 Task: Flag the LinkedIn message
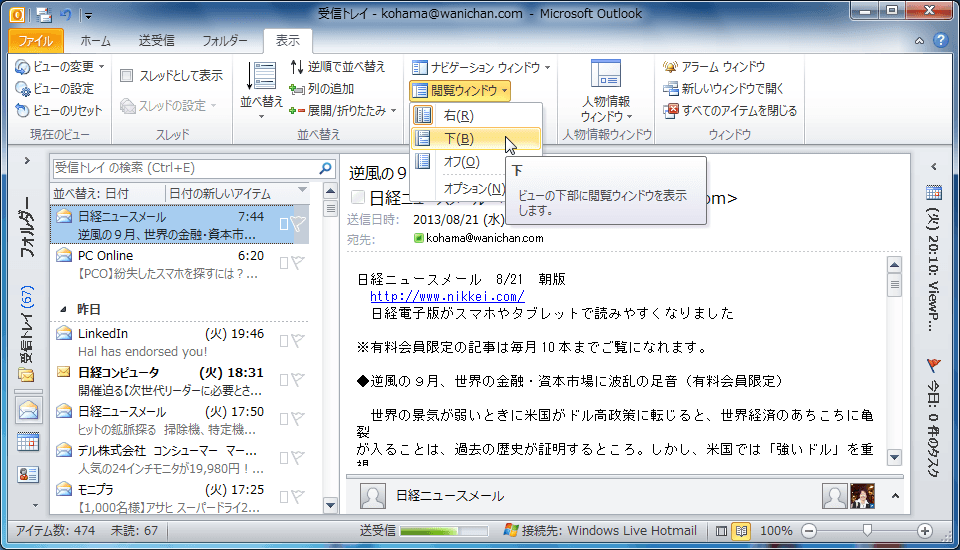pos(298,341)
